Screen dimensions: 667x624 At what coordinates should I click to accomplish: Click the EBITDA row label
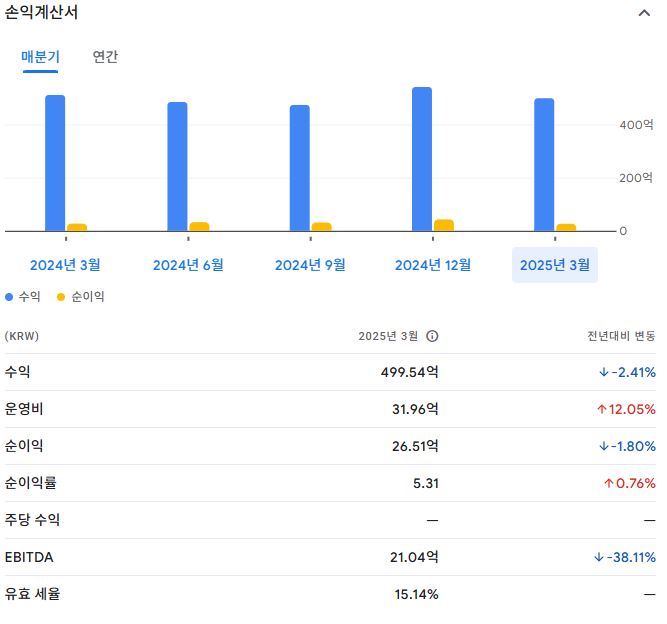click(x=29, y=557)
